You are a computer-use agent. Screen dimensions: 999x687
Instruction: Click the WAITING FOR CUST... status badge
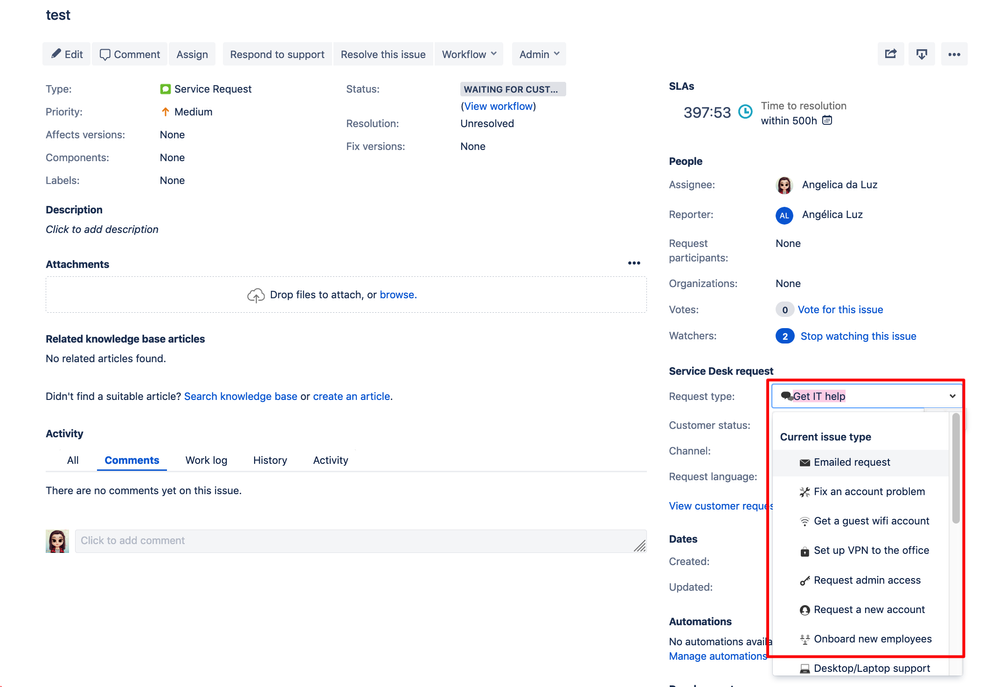pos(513,89)
